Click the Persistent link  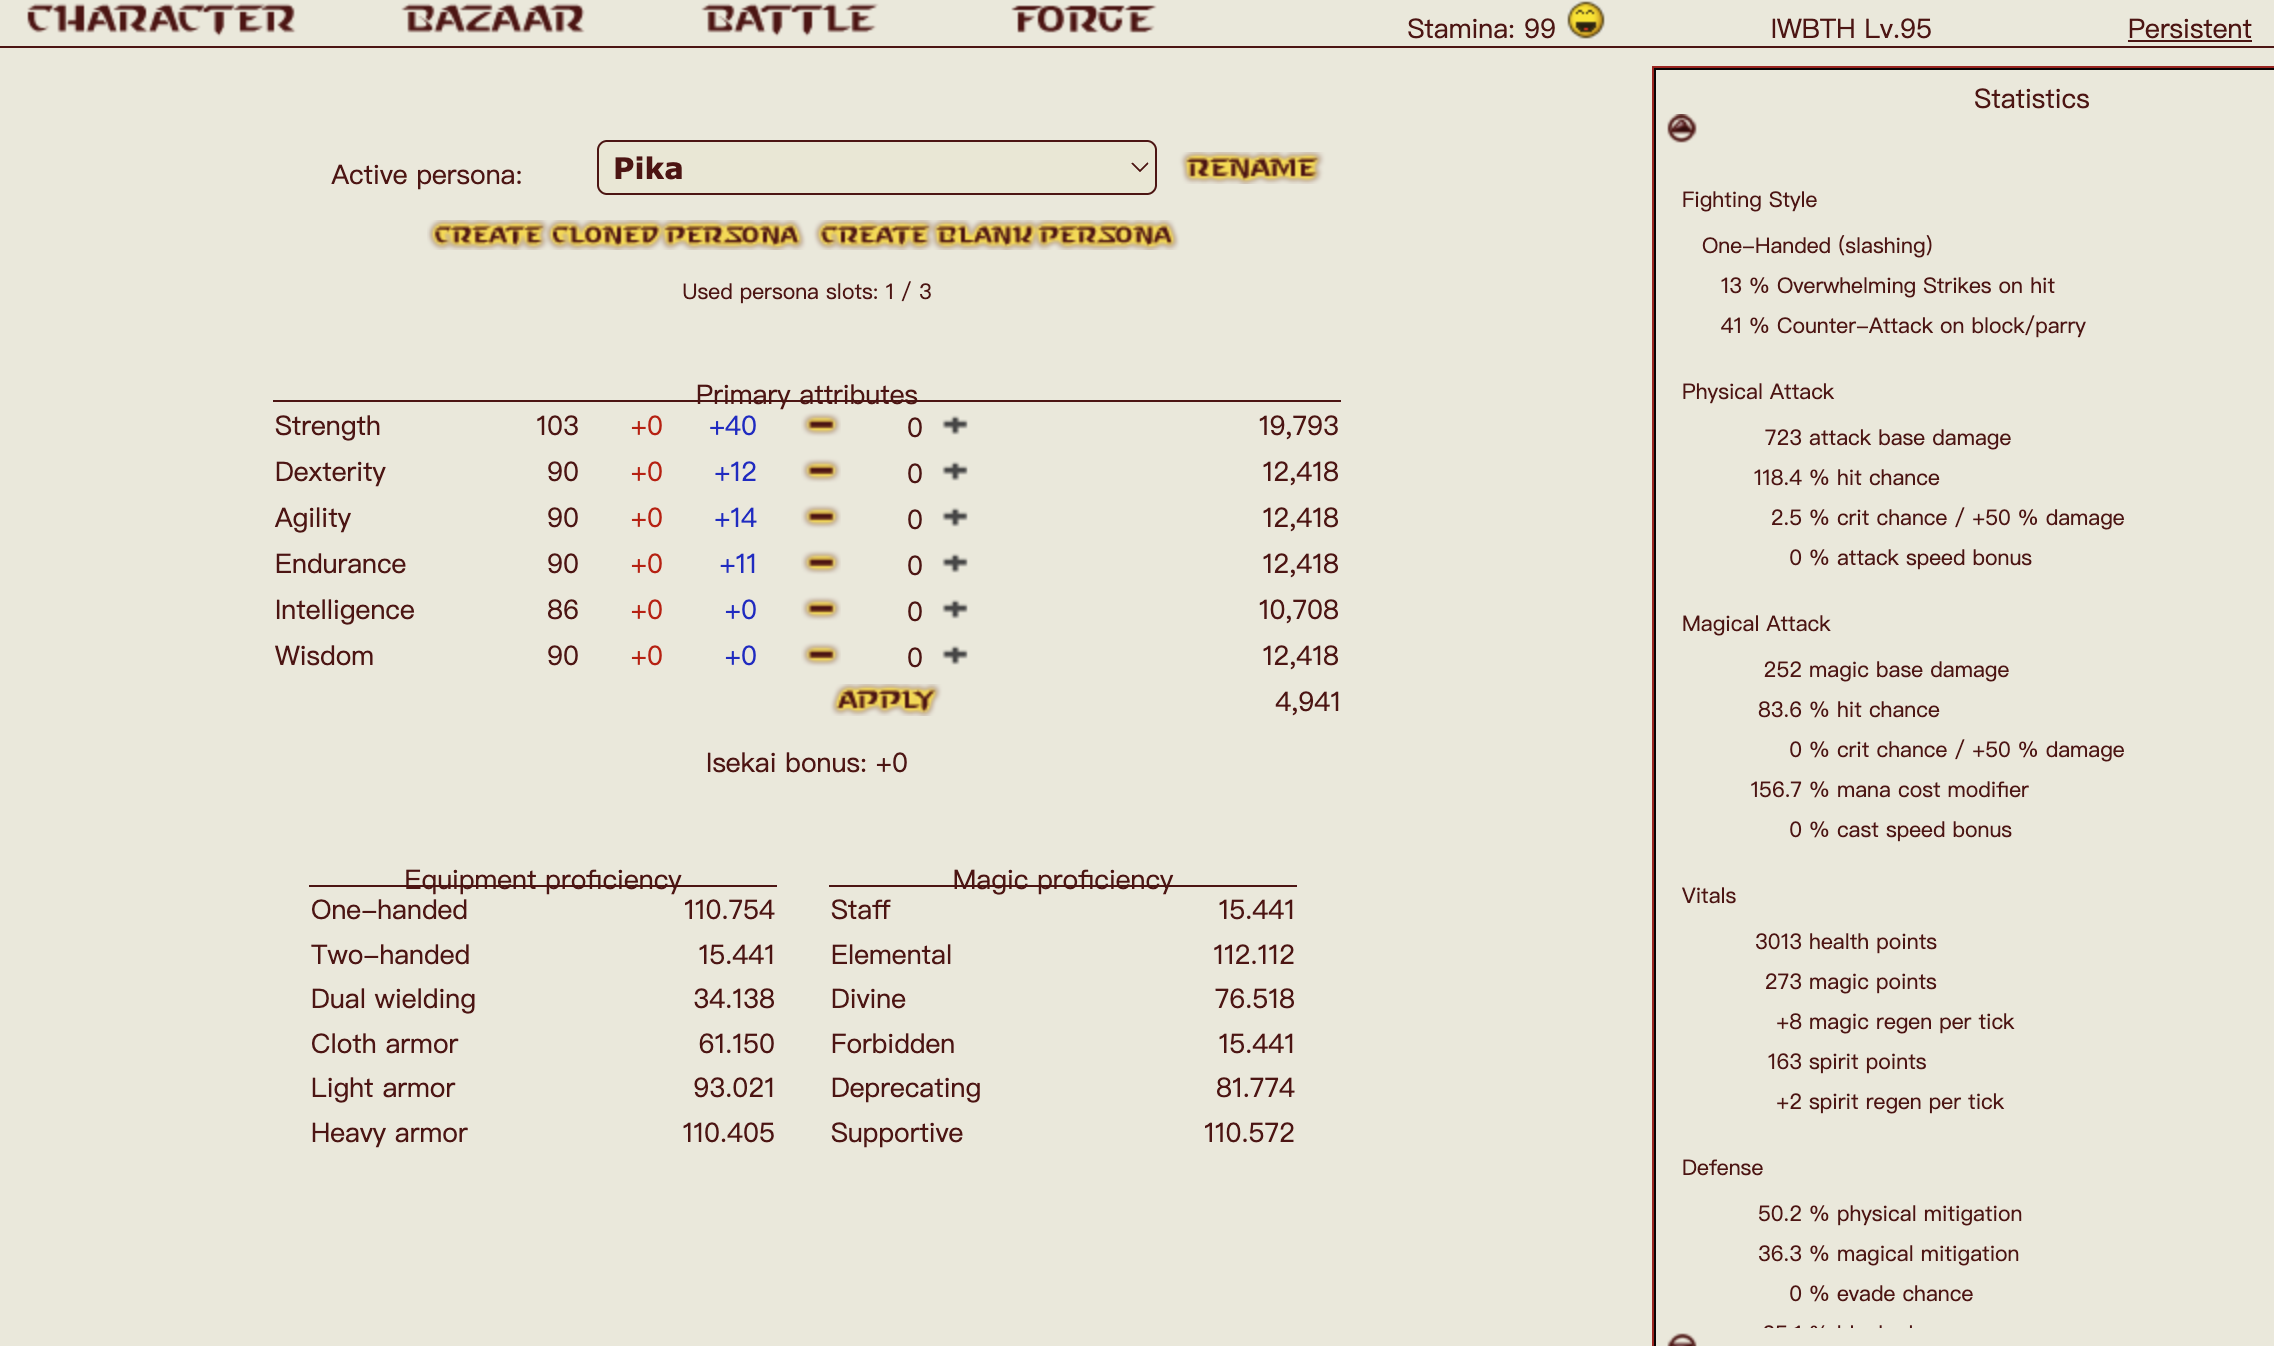[2188, 28]
